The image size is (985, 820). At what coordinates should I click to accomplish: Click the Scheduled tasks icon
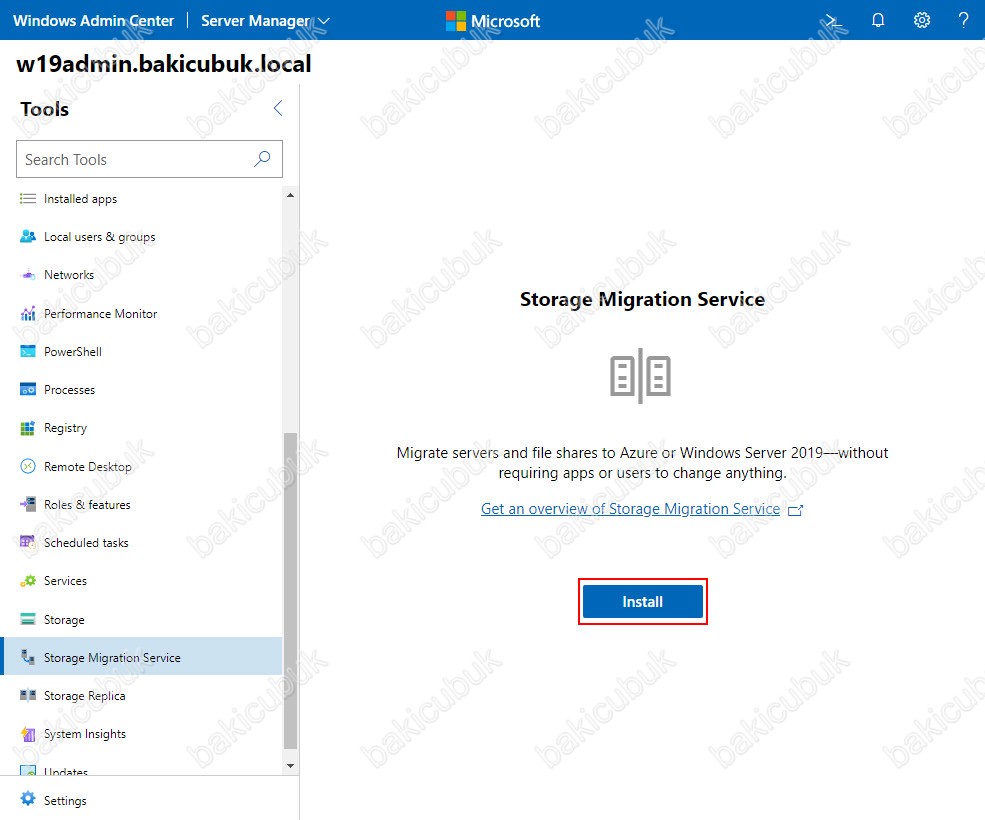tap(28, 542)
